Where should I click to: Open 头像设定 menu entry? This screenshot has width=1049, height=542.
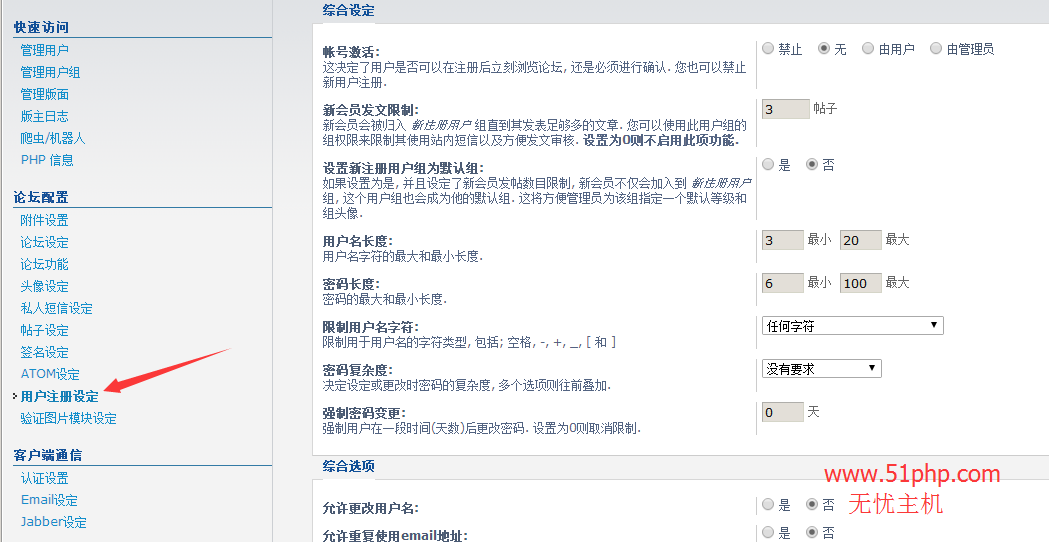click(44, 286)
